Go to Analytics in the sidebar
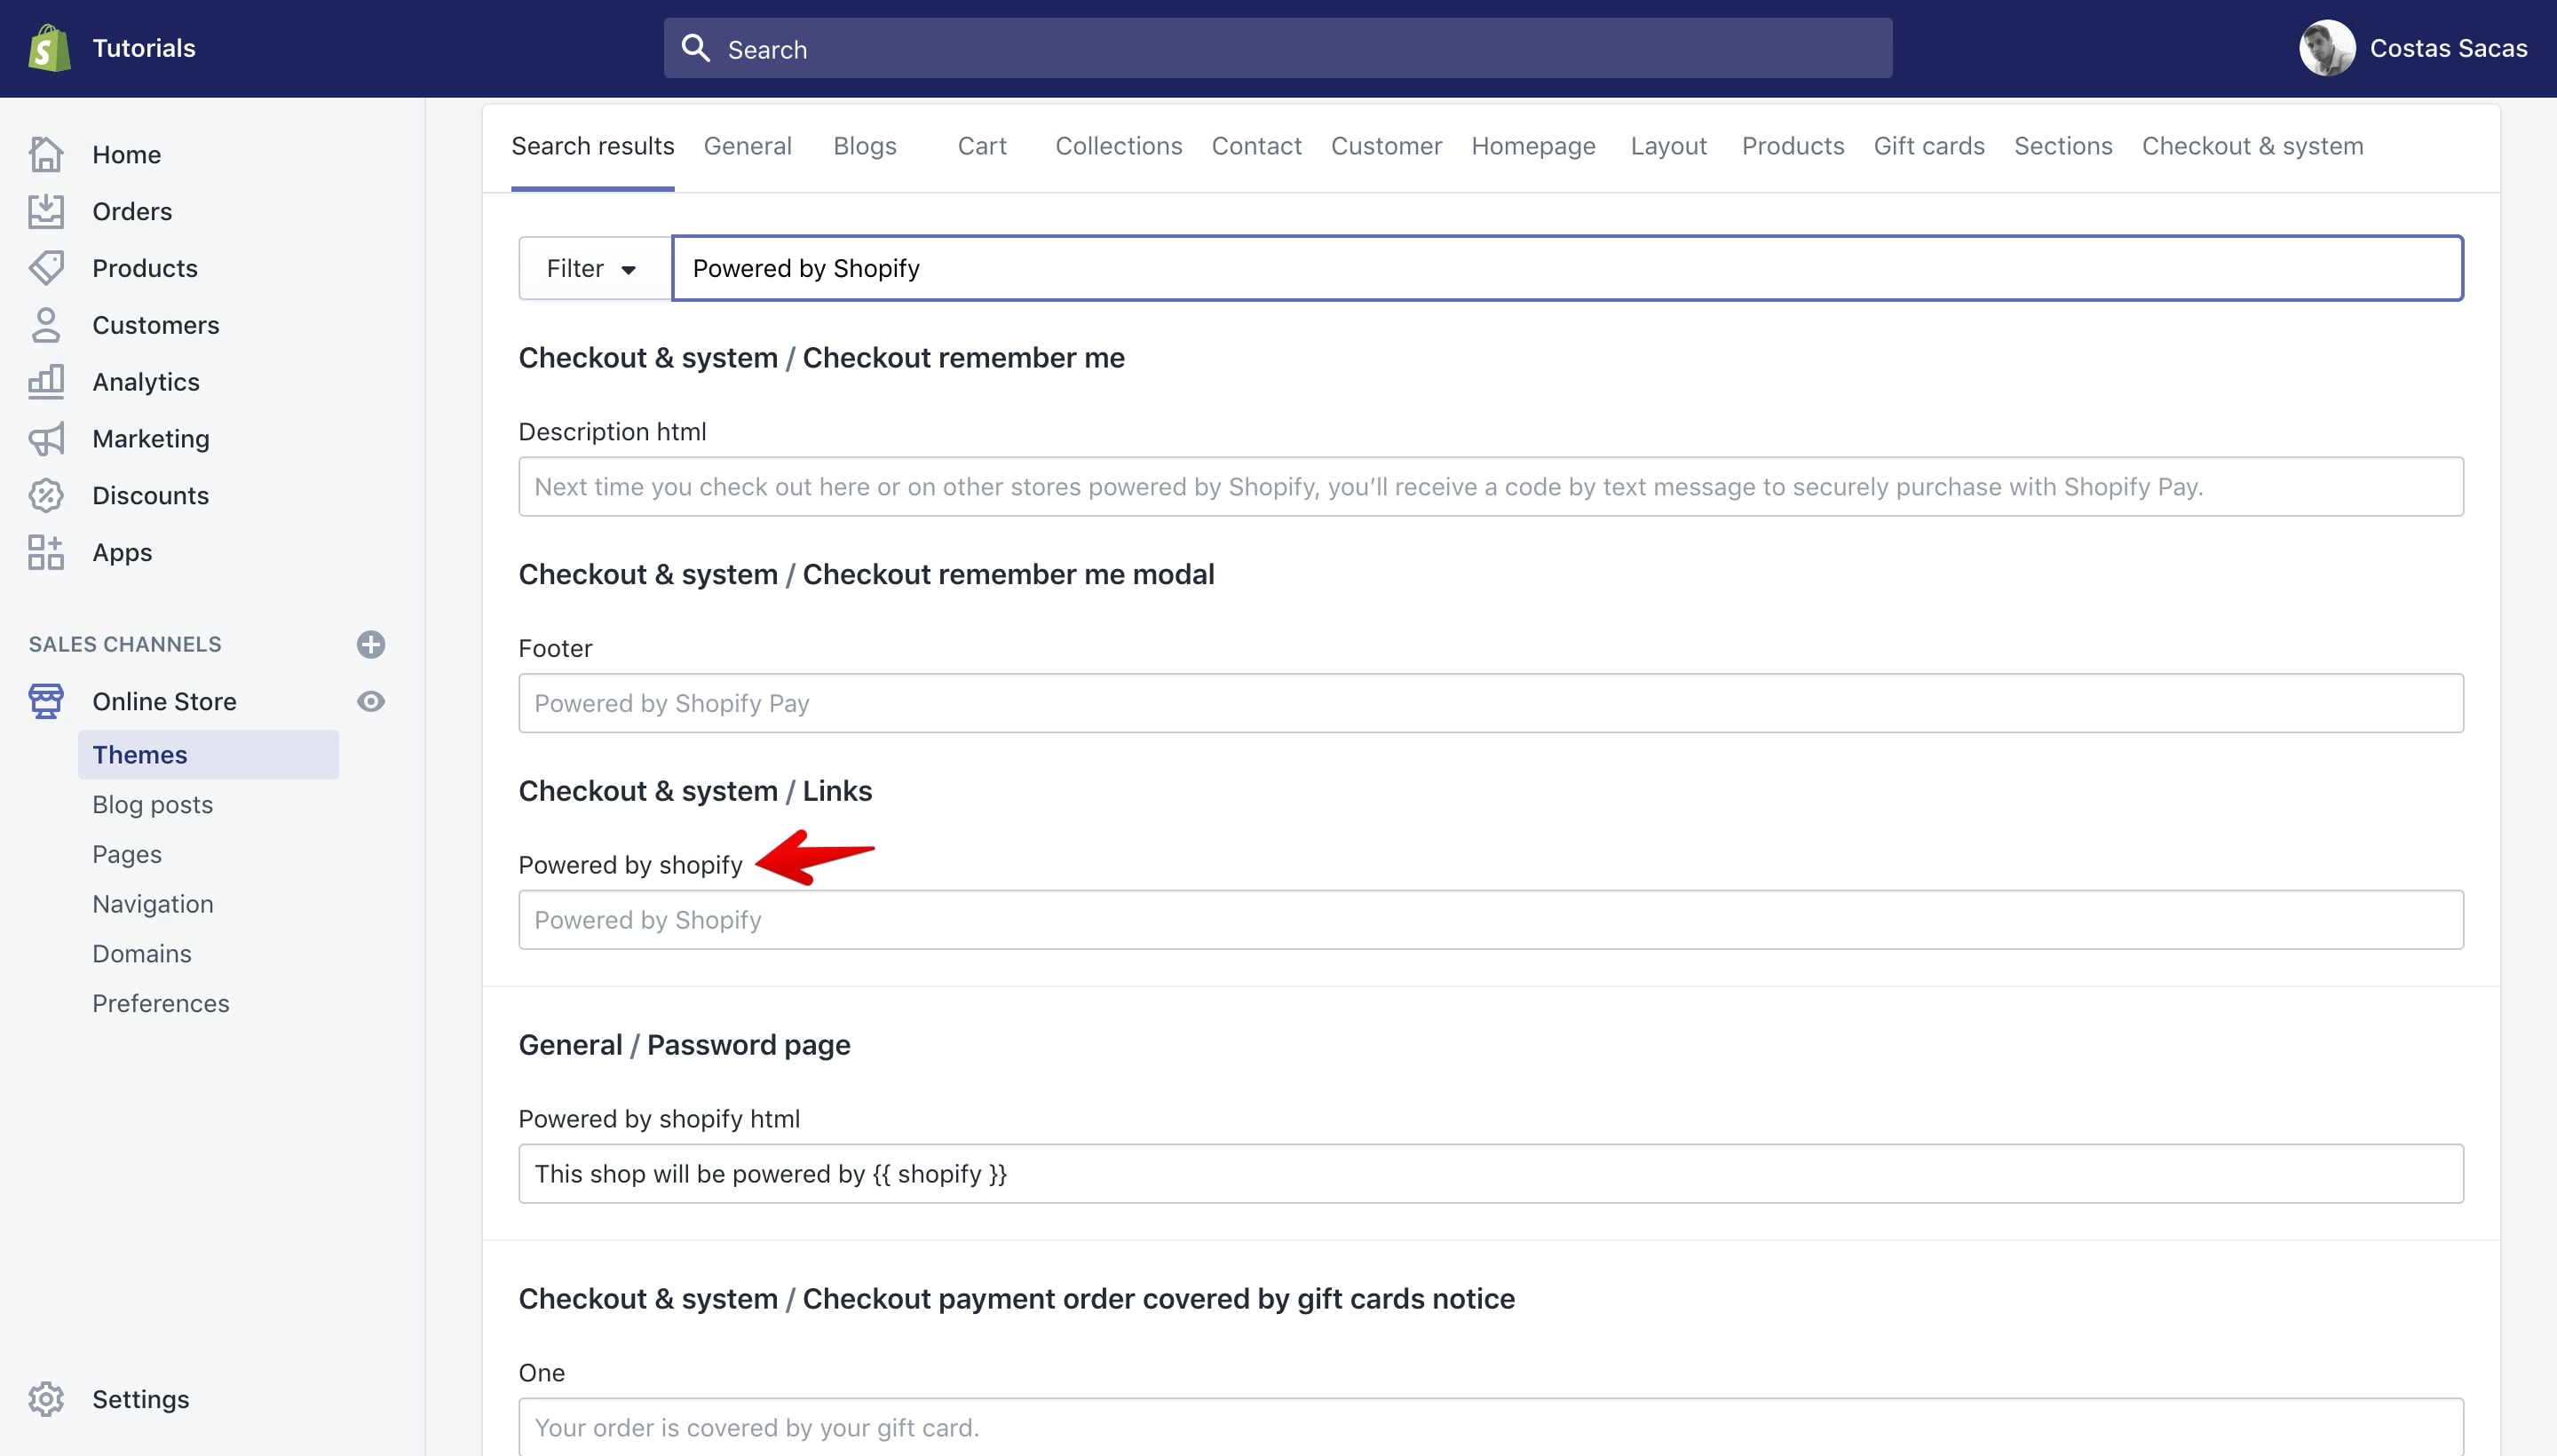 (146, 382)
